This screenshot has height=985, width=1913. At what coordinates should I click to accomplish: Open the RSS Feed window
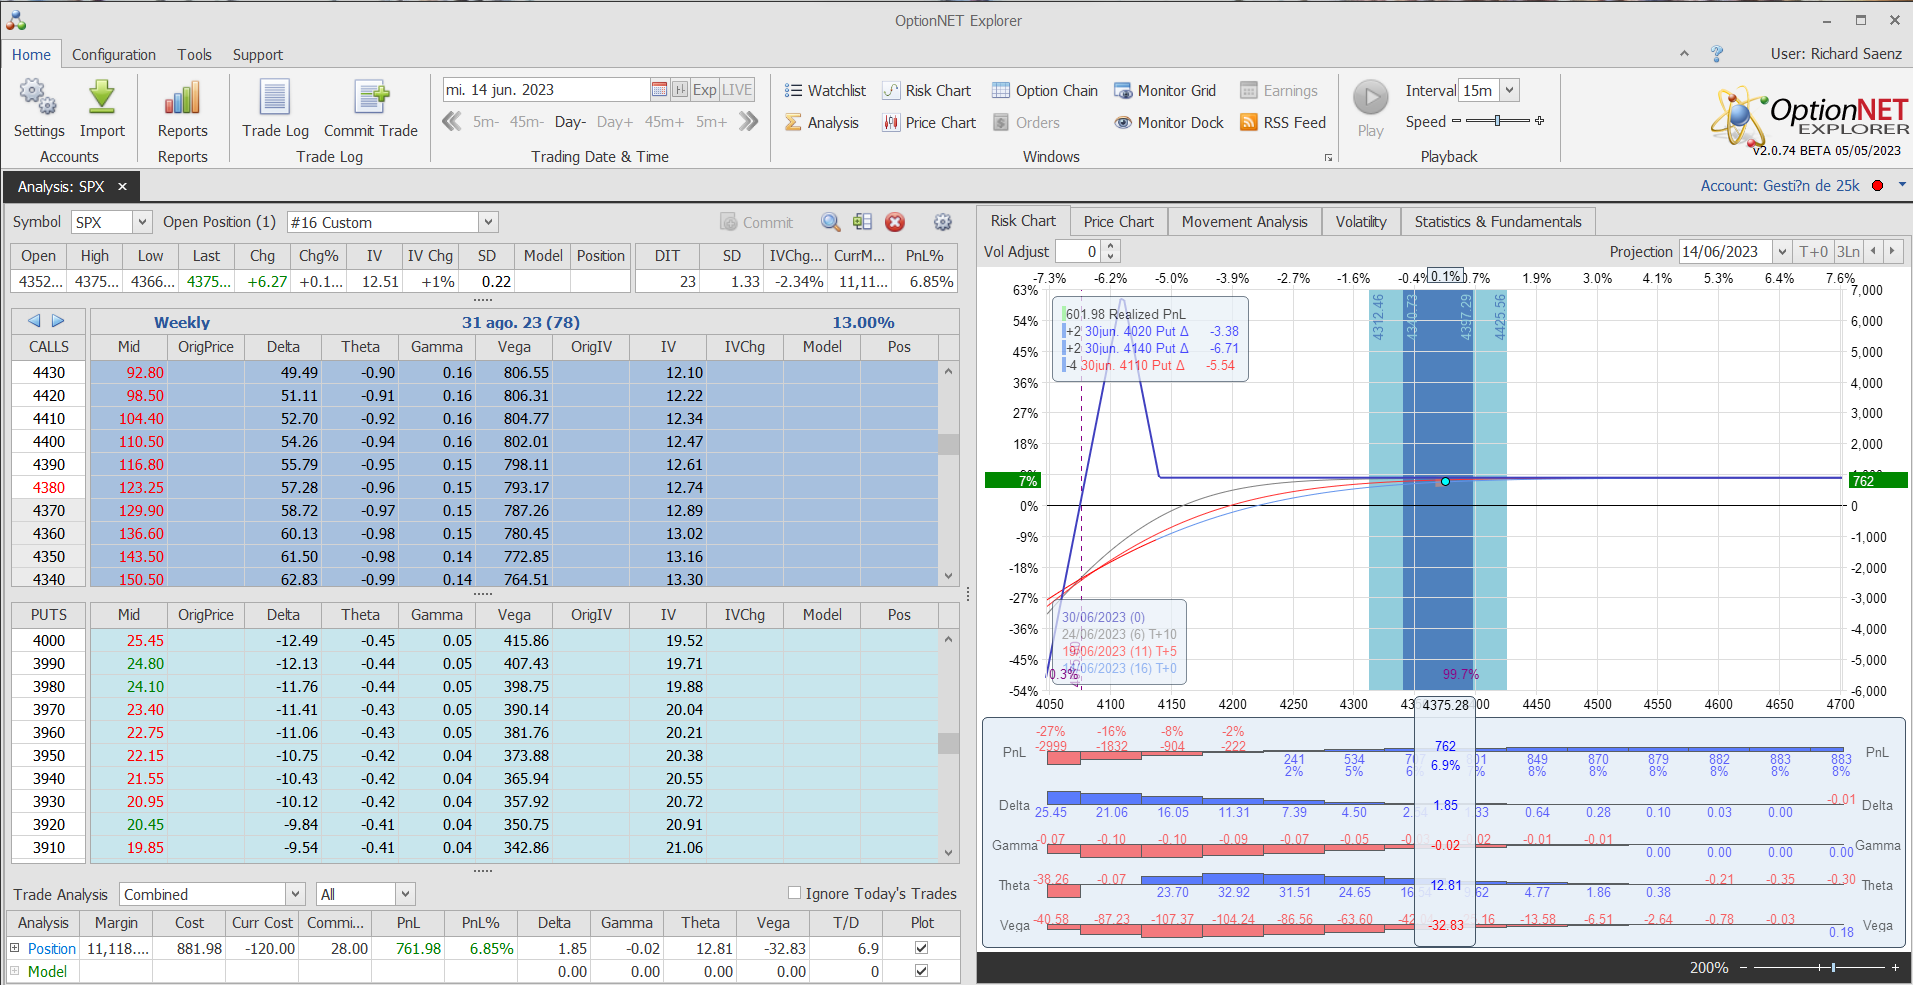click(1283, 123)
